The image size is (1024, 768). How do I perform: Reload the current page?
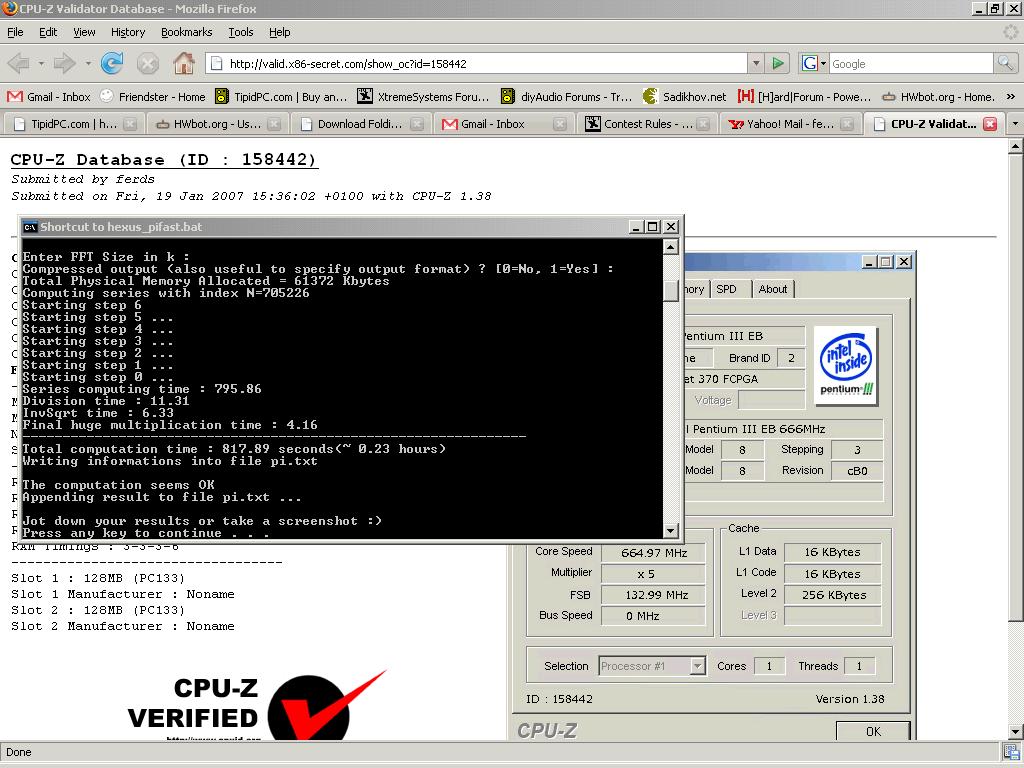112,63
